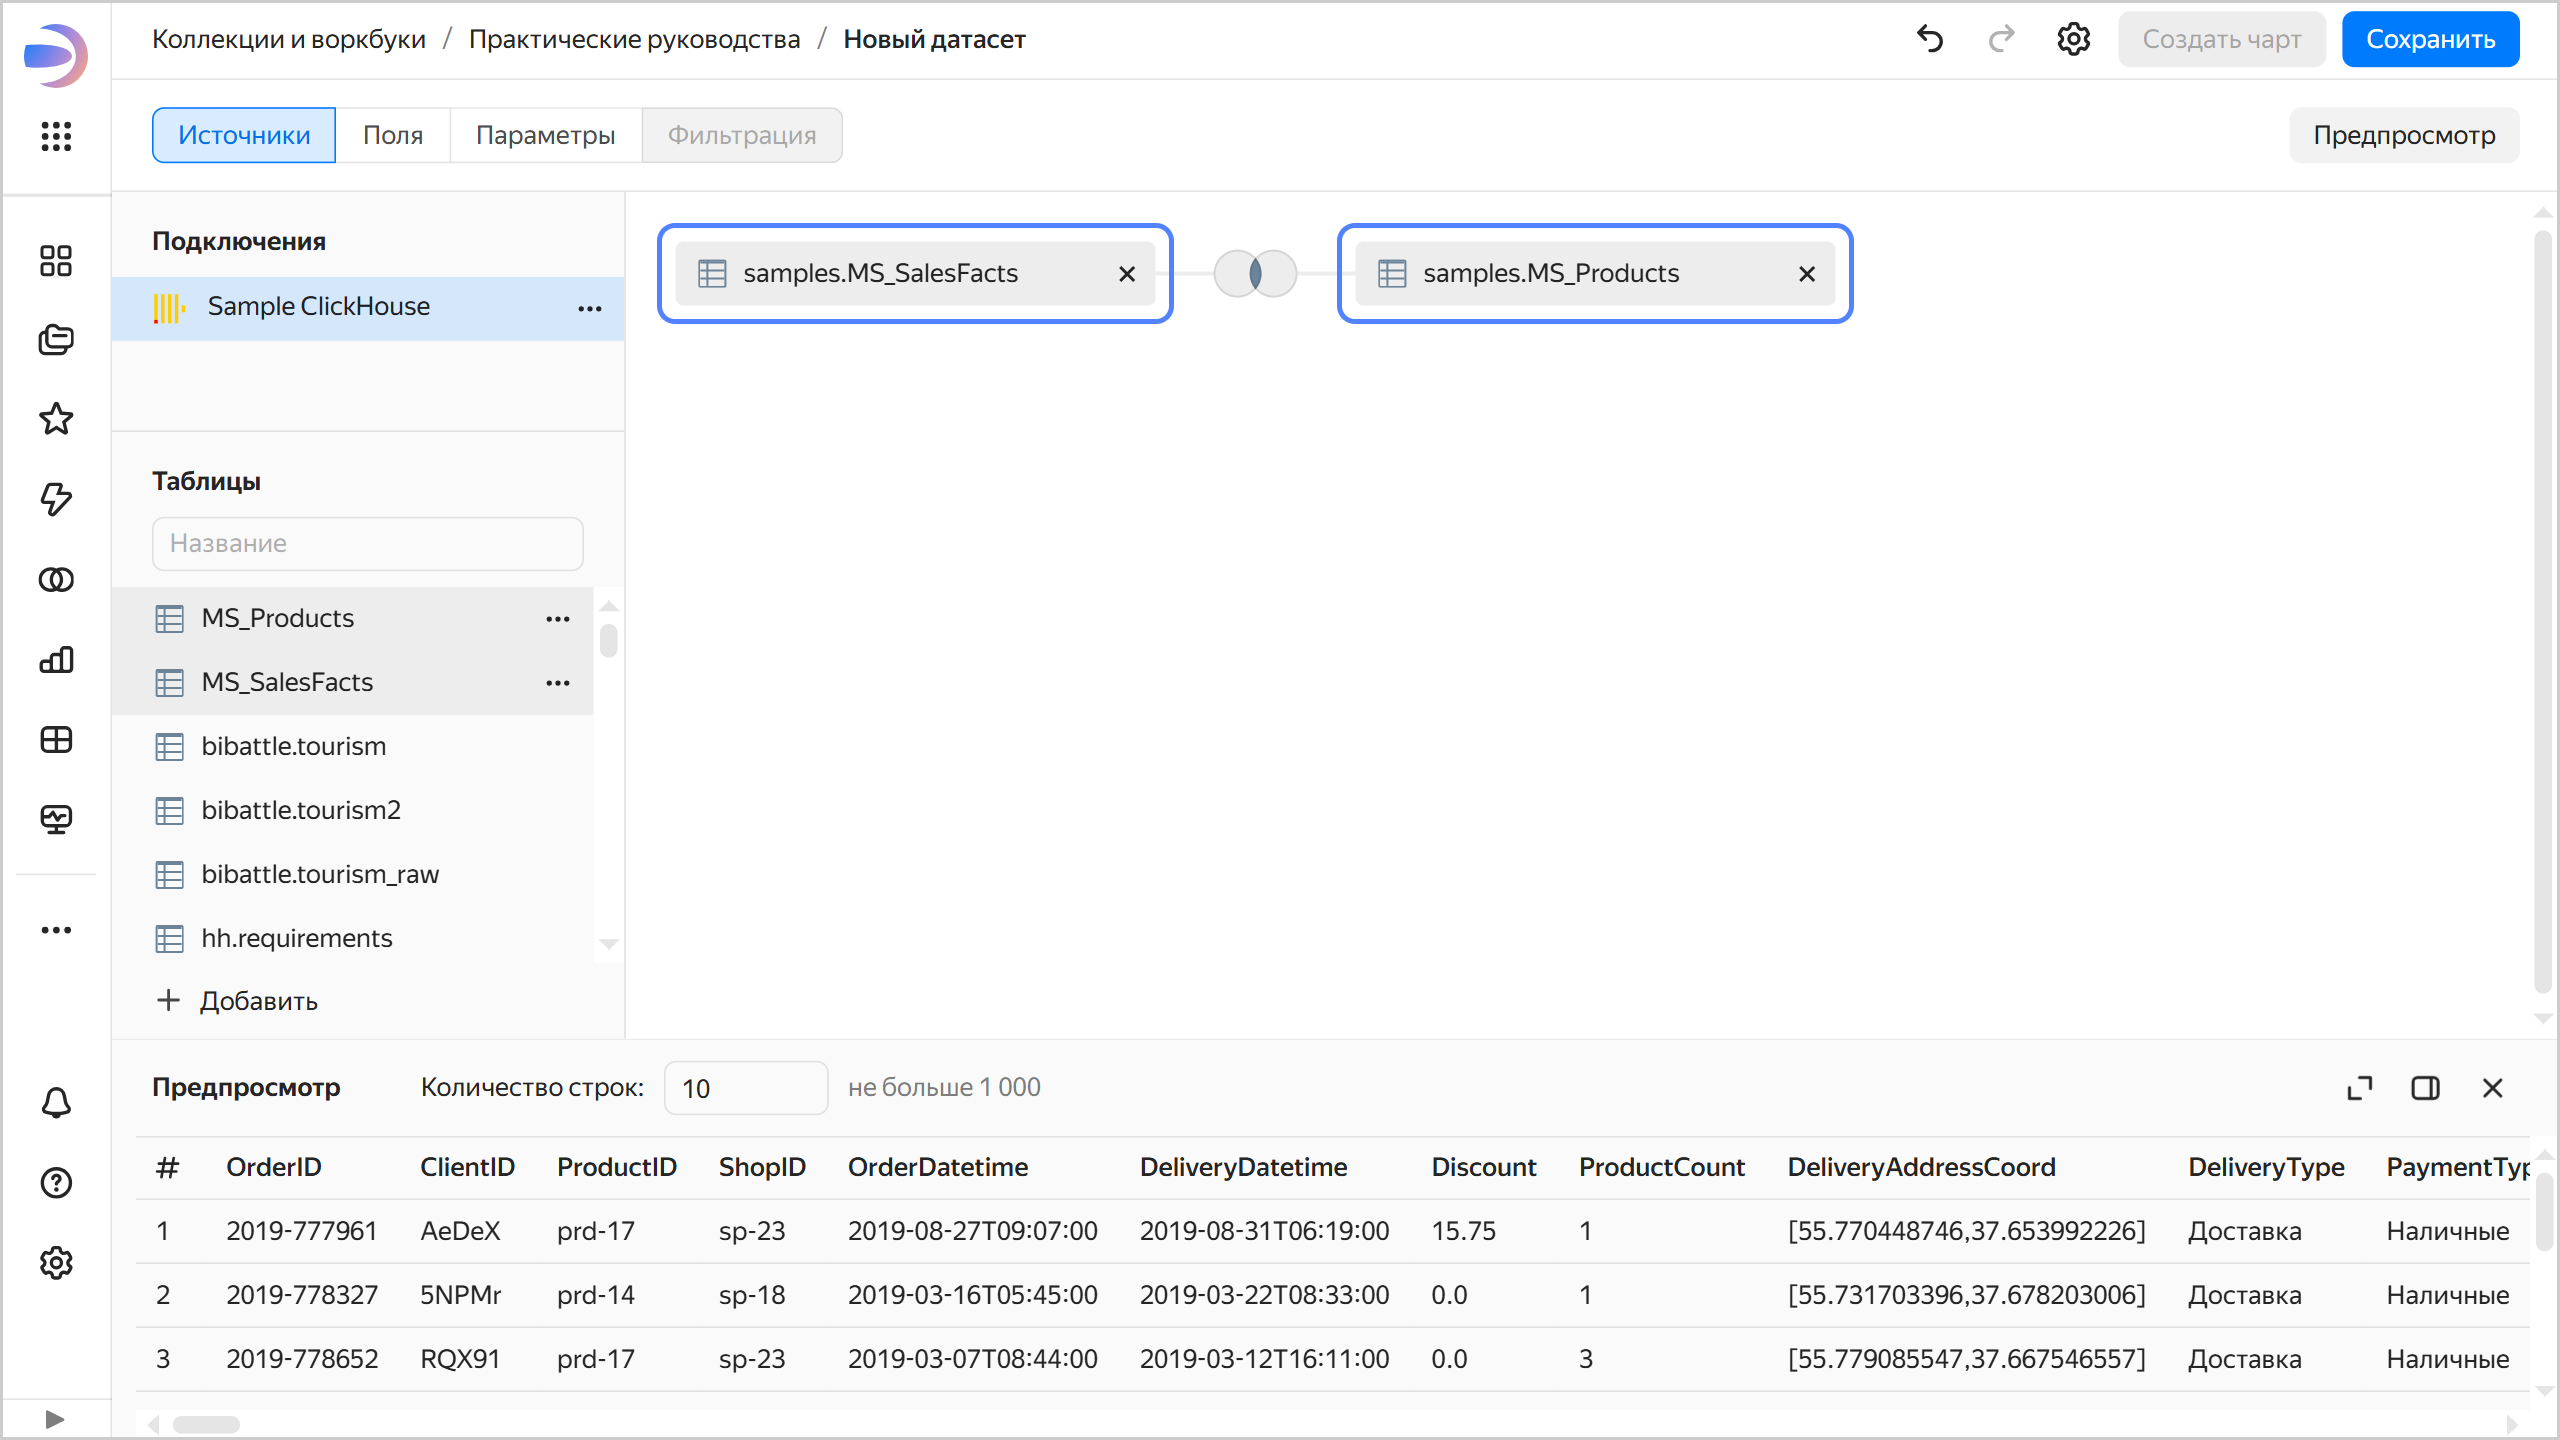The height and width of the screenshot is (1440, 2560).
Task: Remove samples.MS_Products from the canvas
Action: (1806, 274)
